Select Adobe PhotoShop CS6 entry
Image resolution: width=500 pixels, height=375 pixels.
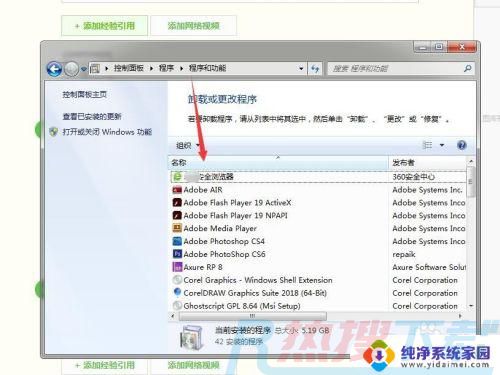[224, 254]
